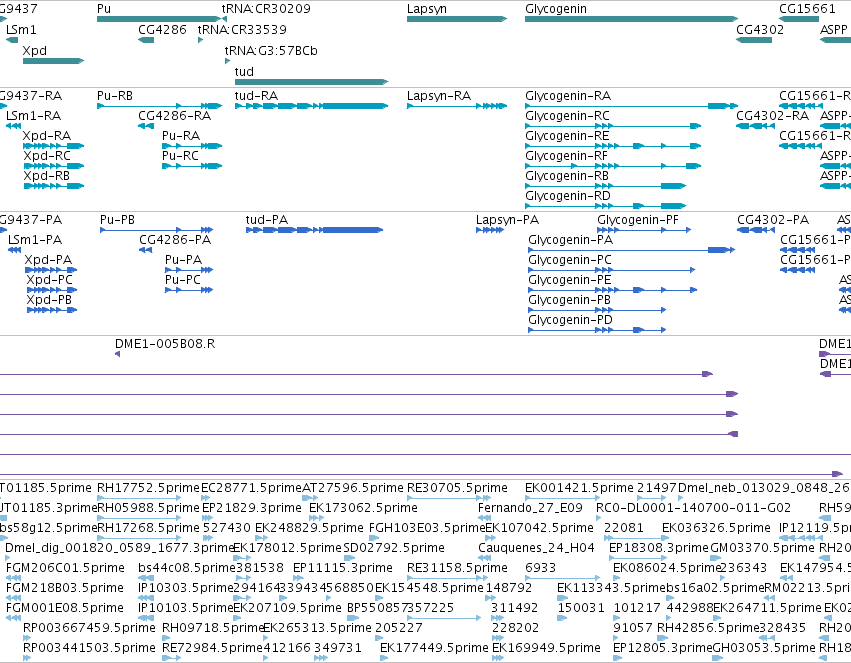
Task: Click the tud gene bar
Action: (312, 82)
